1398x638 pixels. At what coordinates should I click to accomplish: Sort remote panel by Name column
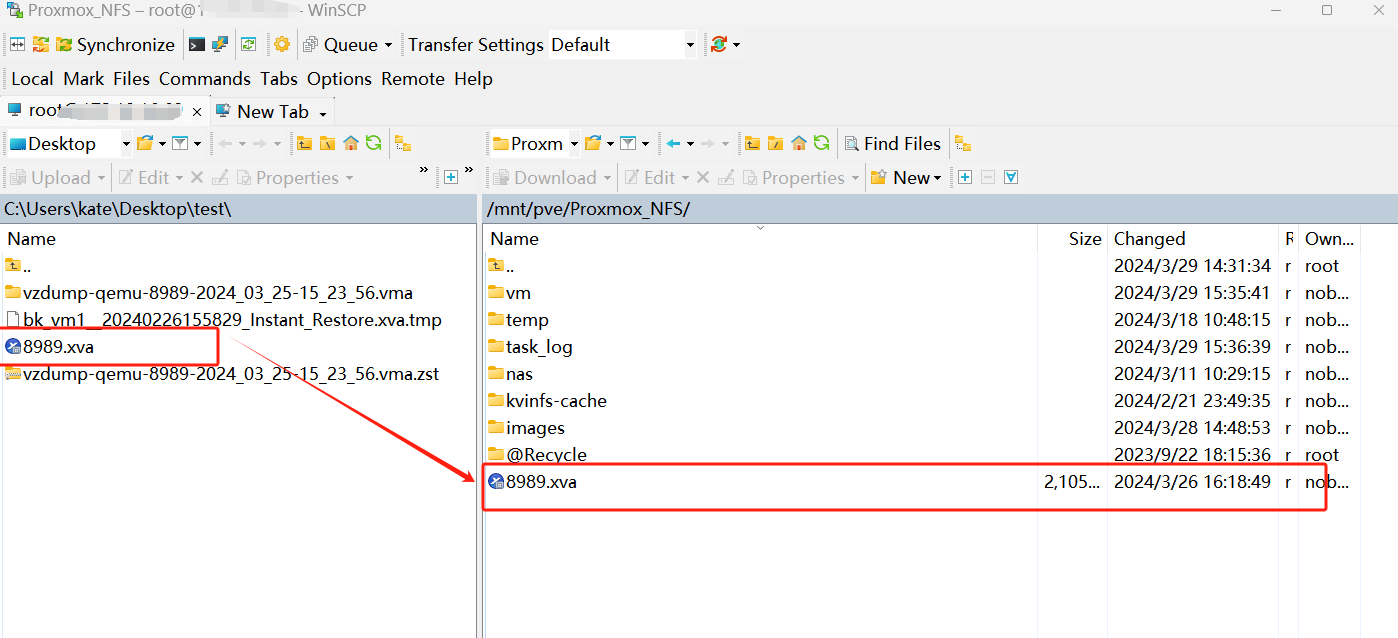pos(514,239)
